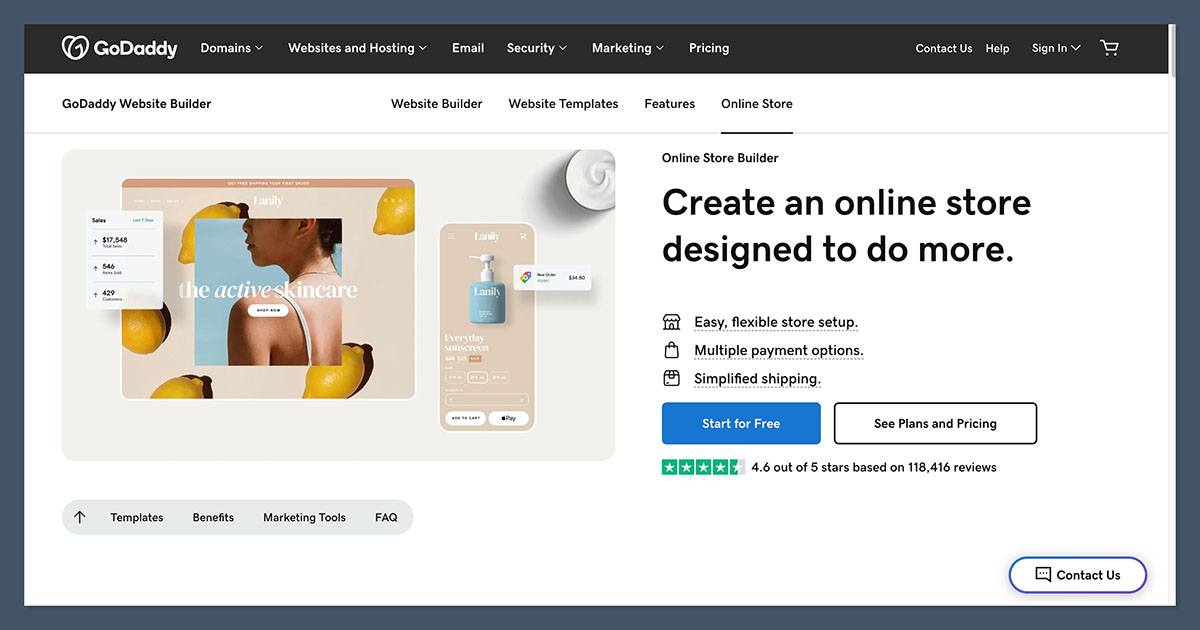Select the Features tab
This screenshot has width=1200, height=630.
click(669, 104)
